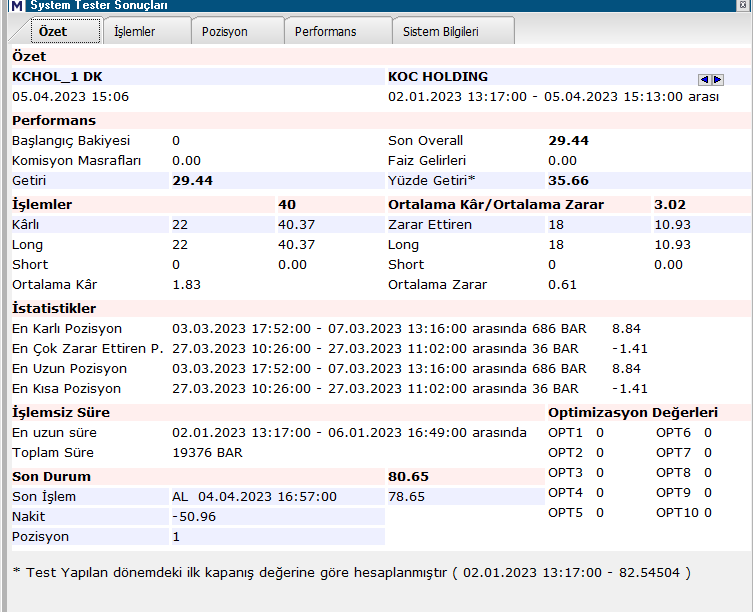Select the Son Overall value 29.44
753x612 pixels.
(569, 141)
